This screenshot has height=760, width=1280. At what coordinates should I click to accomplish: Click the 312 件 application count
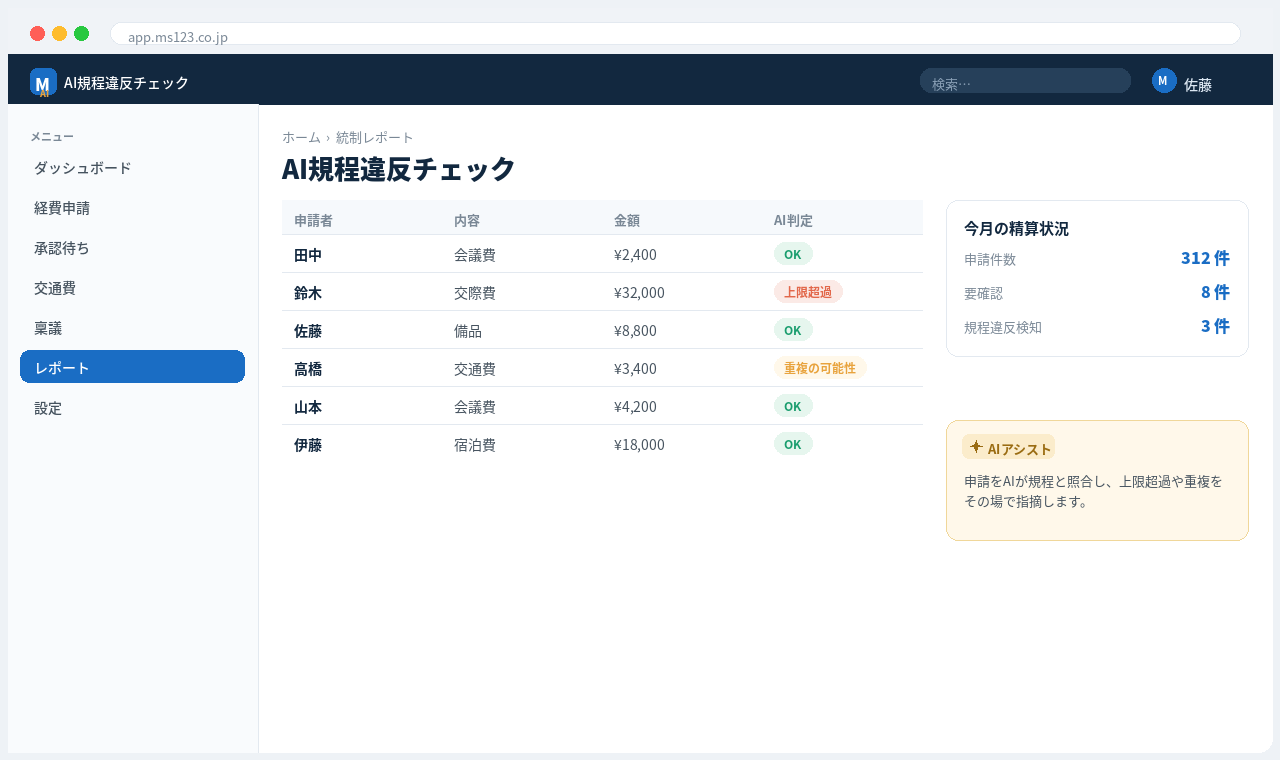(1205, 258)
